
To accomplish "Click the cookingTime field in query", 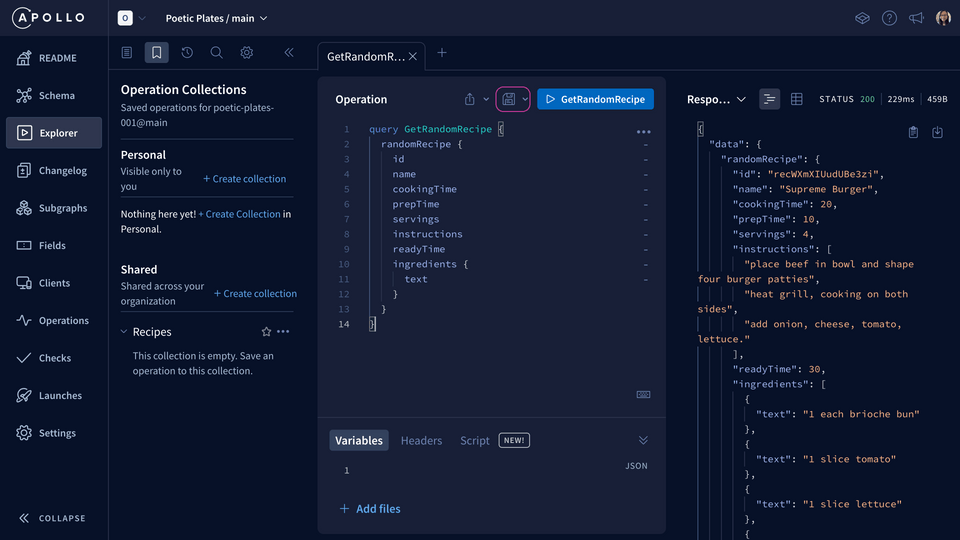I will 424,189.
